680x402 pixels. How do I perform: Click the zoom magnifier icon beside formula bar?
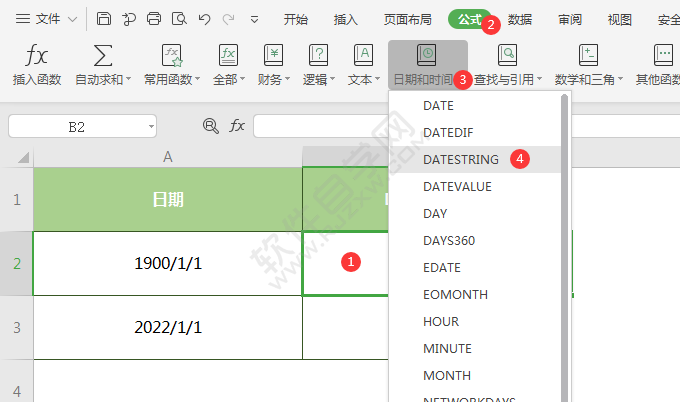(x=211, y=126)
